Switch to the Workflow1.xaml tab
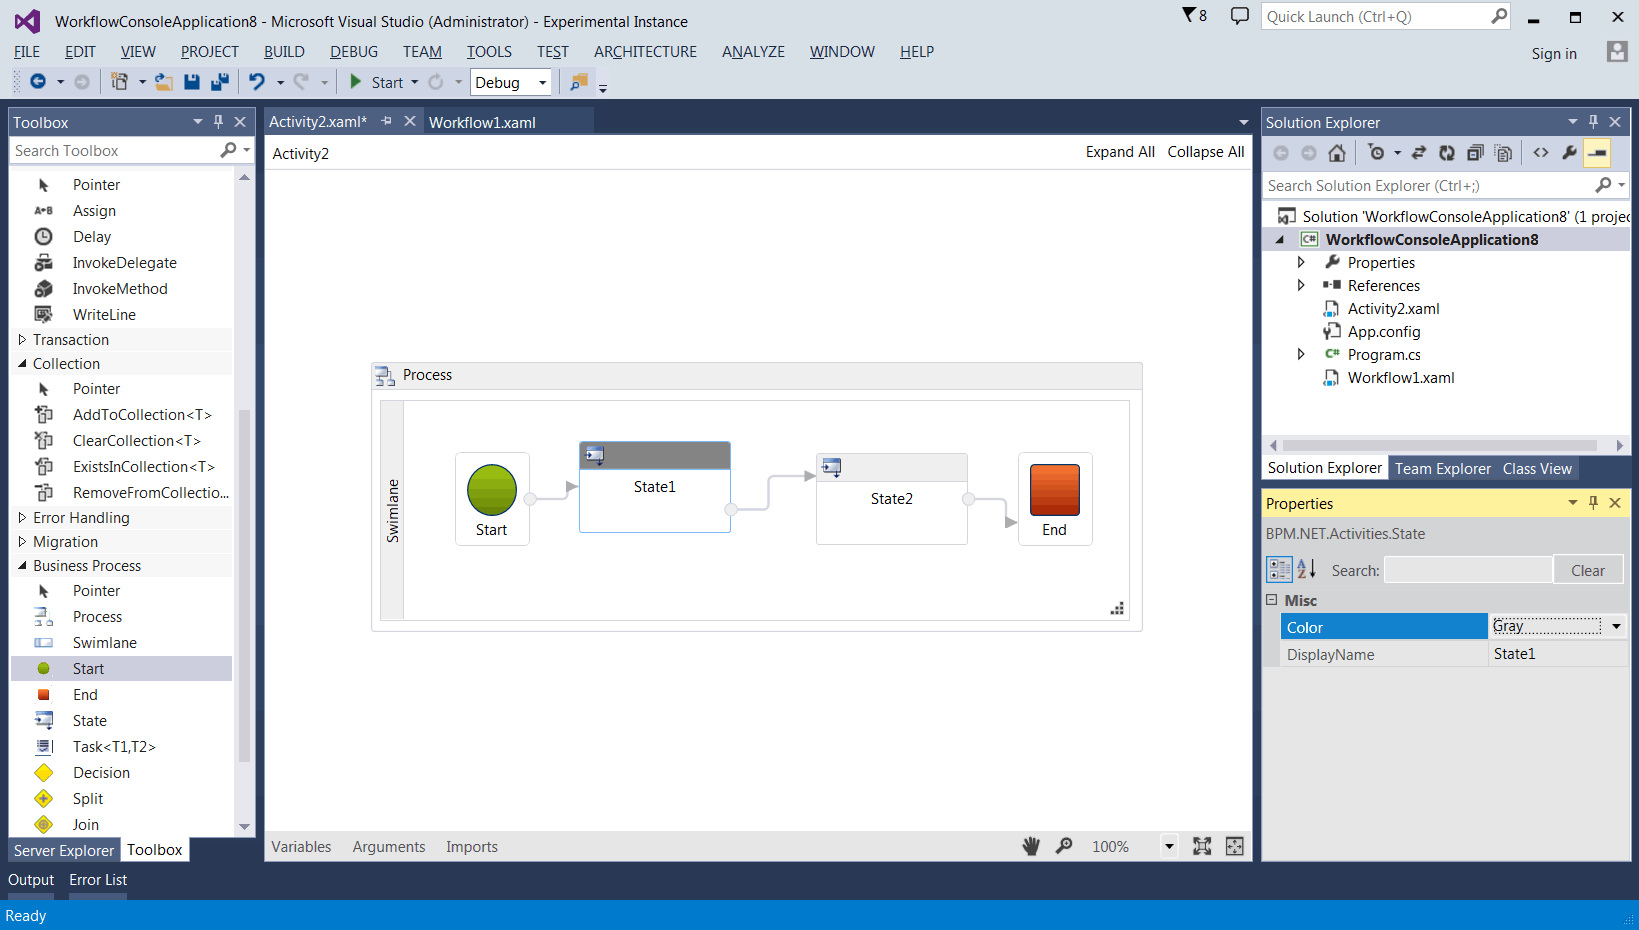The image size is (1639, 930). [x=482, y=122]
